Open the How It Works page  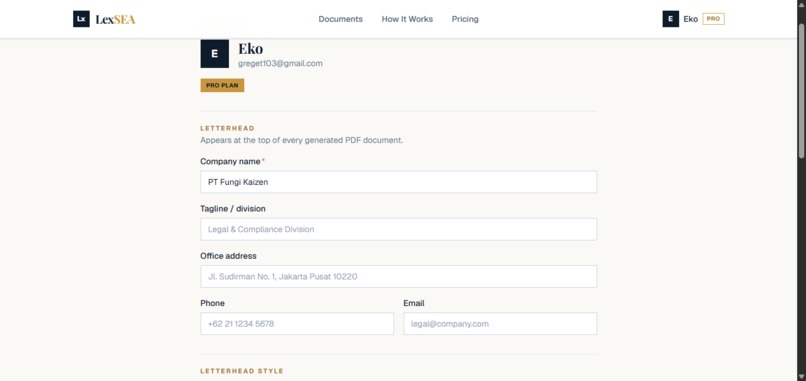pos(407,19)
